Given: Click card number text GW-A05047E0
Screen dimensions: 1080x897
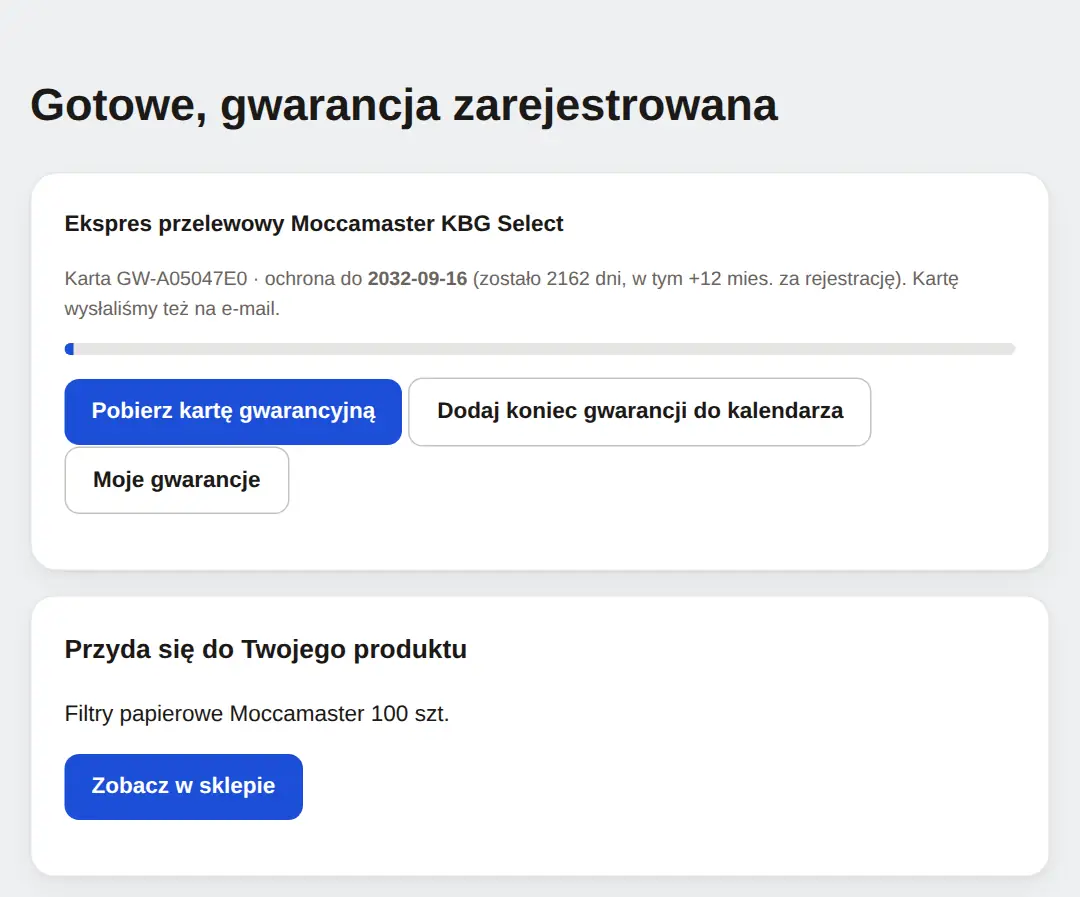Looking at the screenshot, I should pyautogui.click(x=182, y=278).
